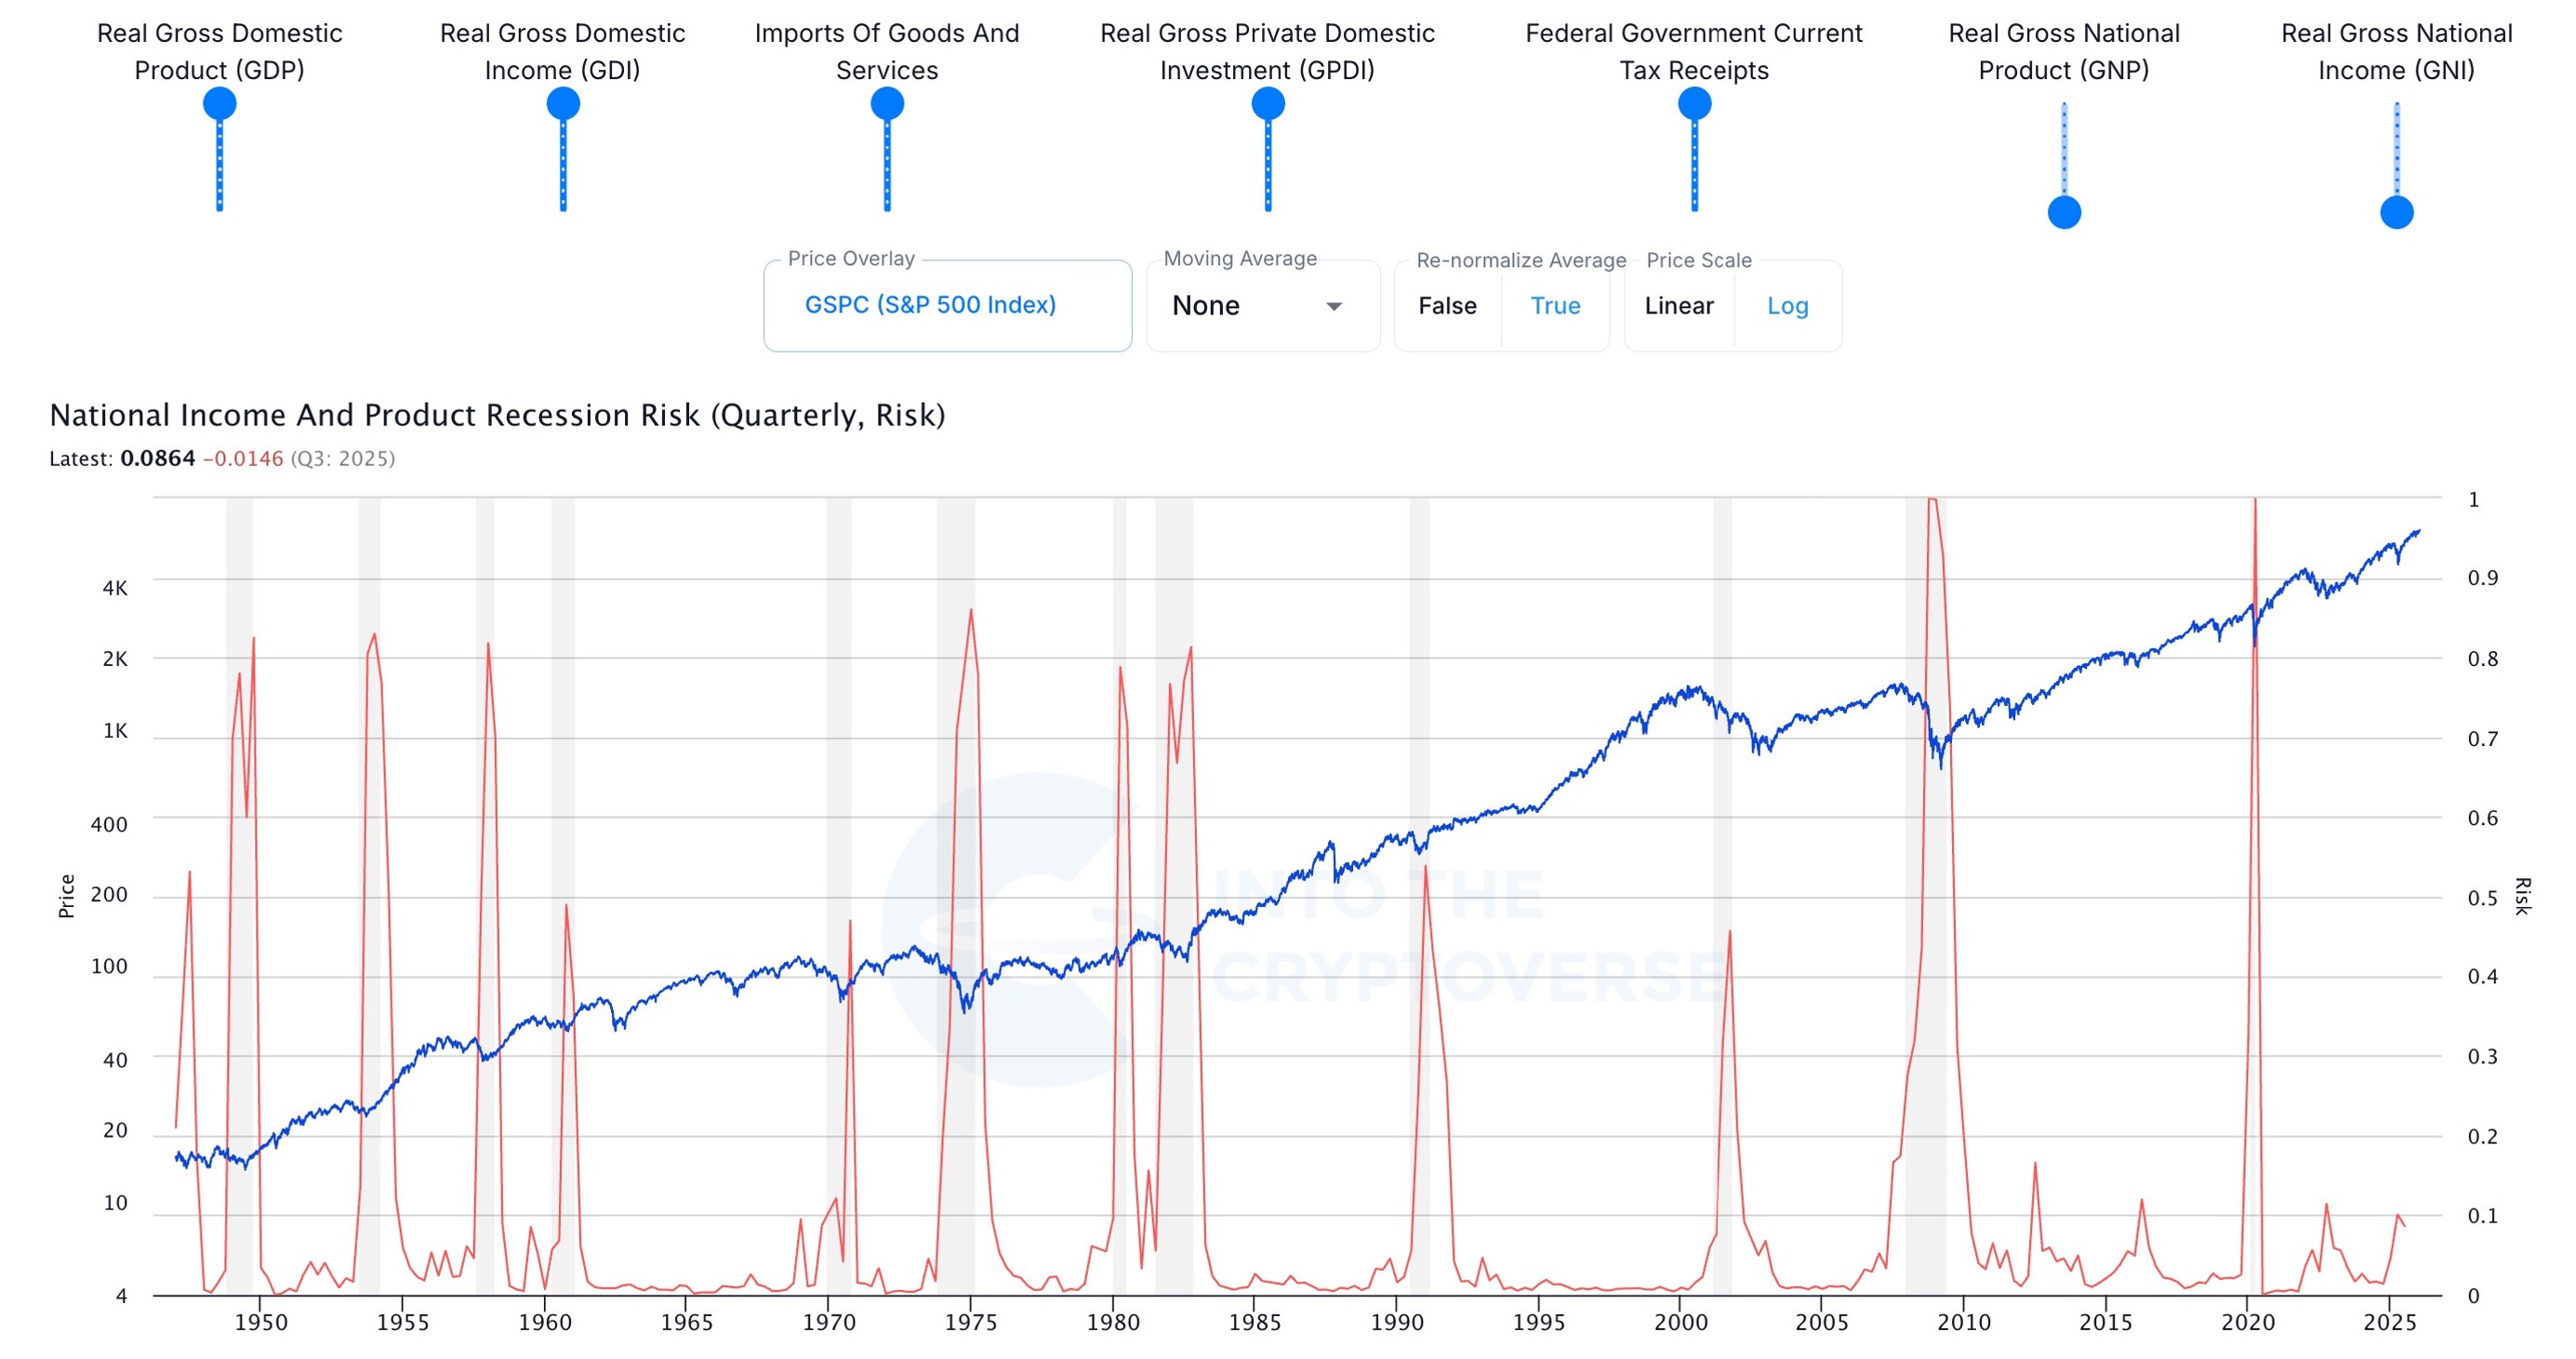
Task: Click the Latest value 0.0864 readout
Action: coord(158,459)
